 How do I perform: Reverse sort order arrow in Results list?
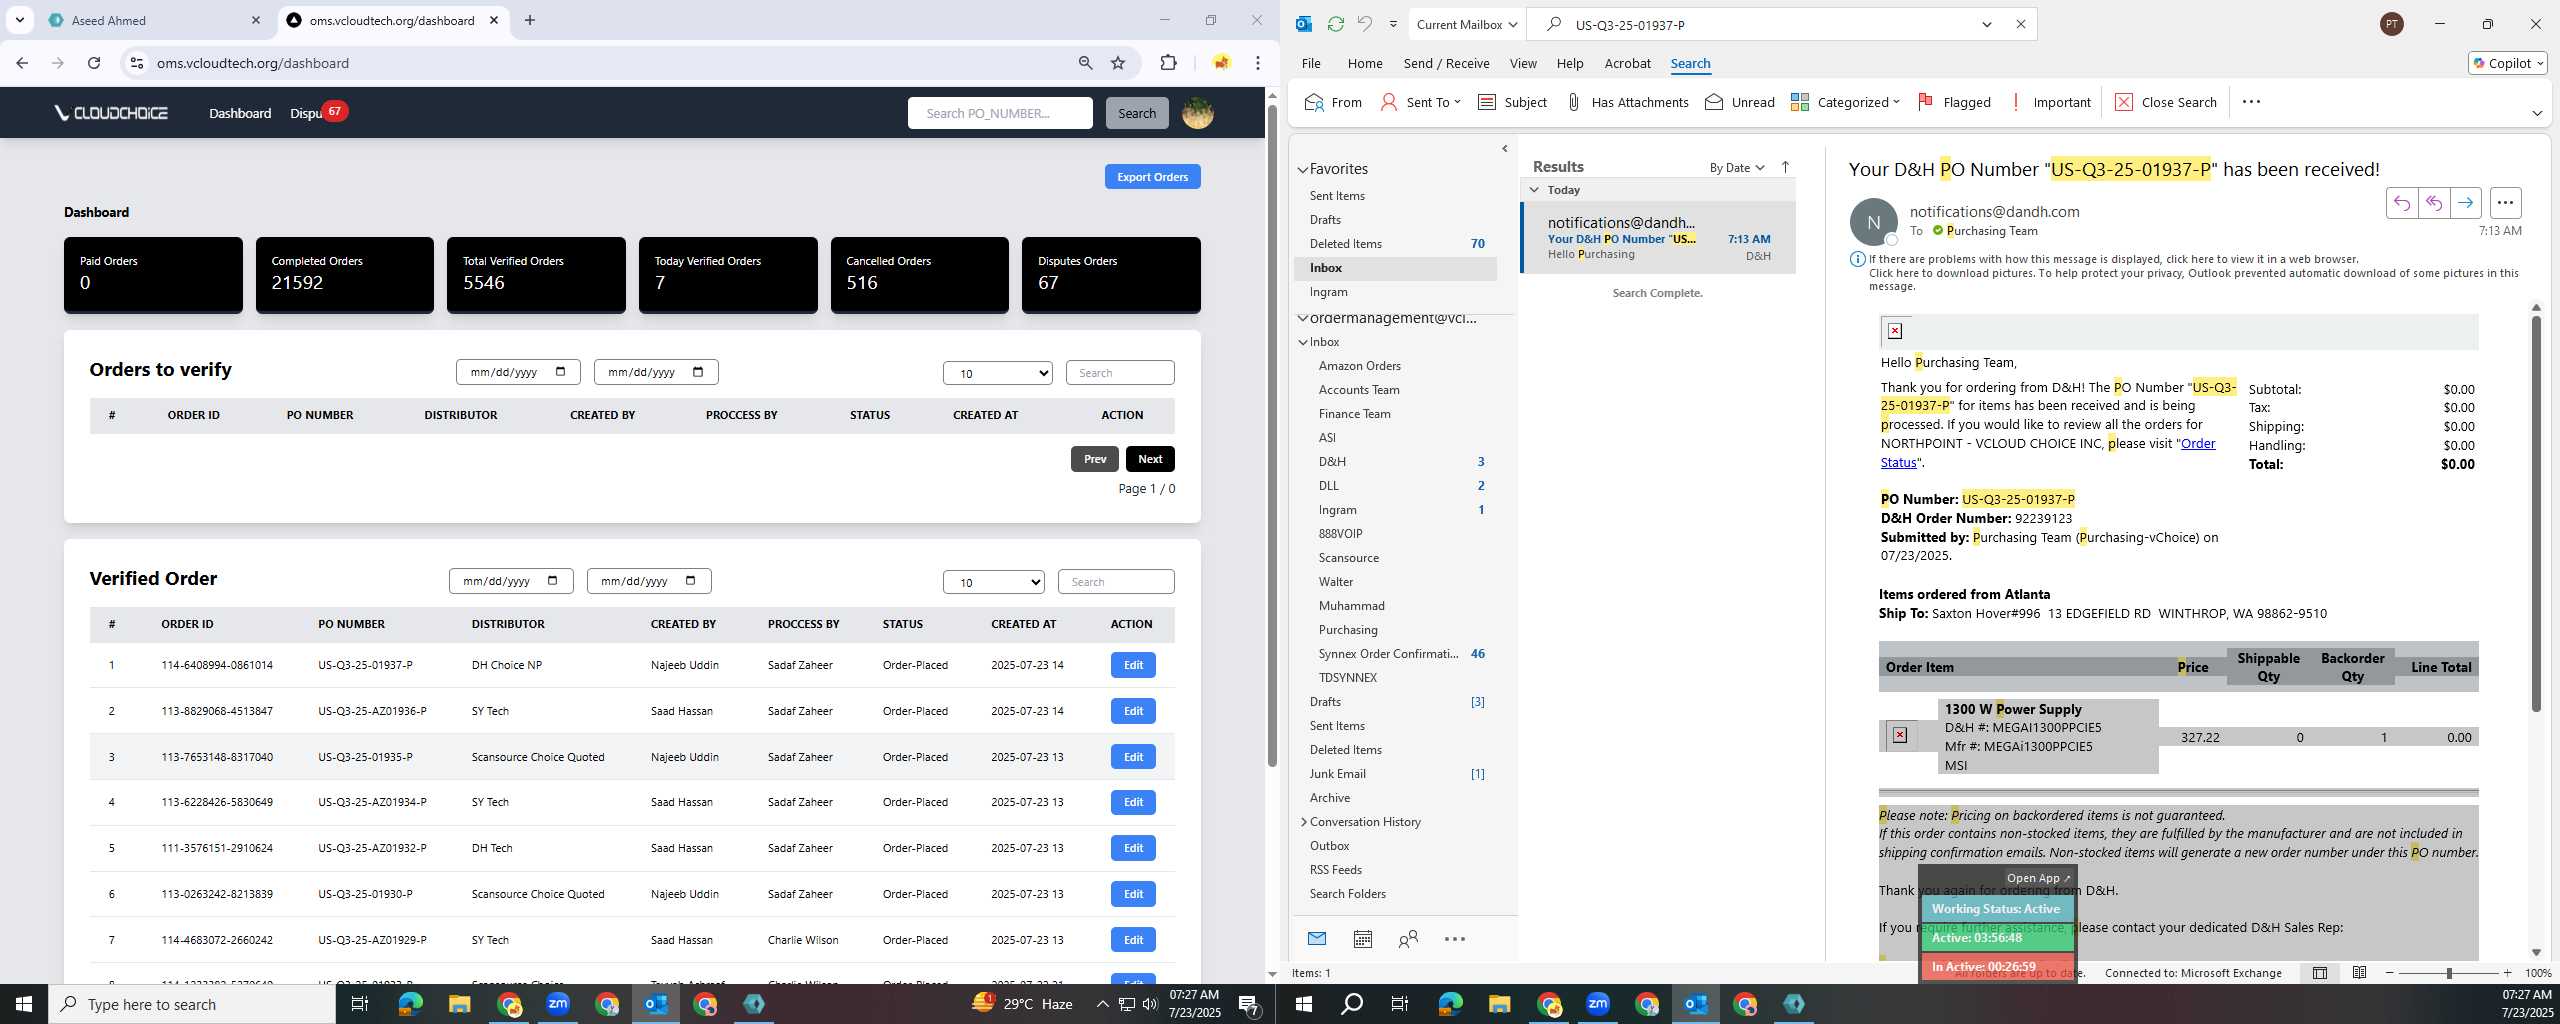tap(1785, 167)
